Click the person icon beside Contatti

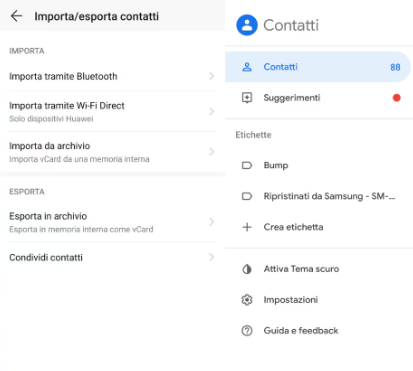(x=247, y=67)
